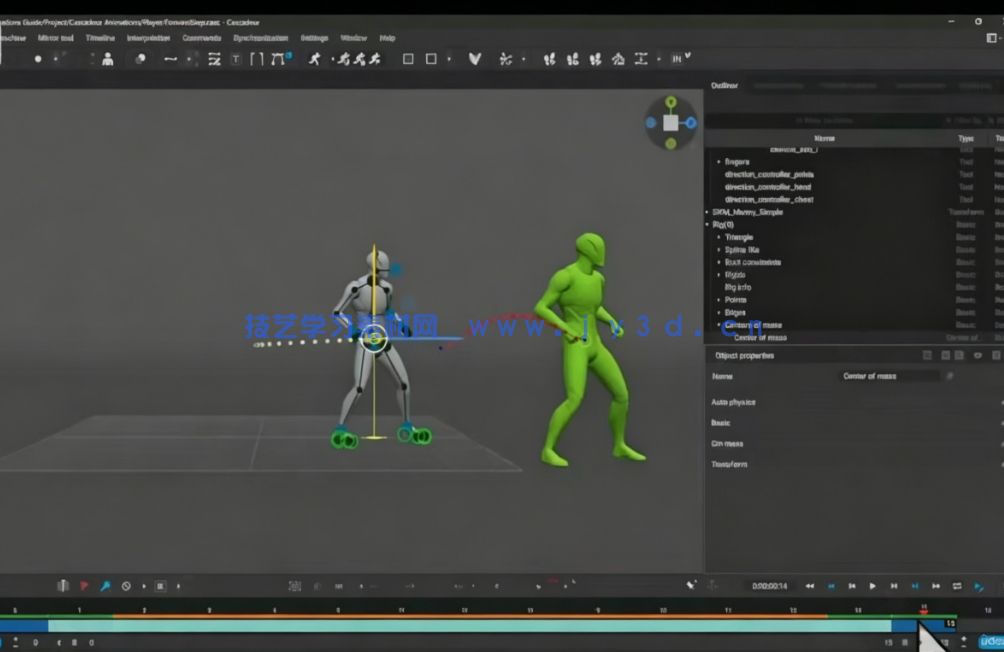Toggle the loop playback button
The height and width of the screenshot is (652, 1004).
click(957, 586)
